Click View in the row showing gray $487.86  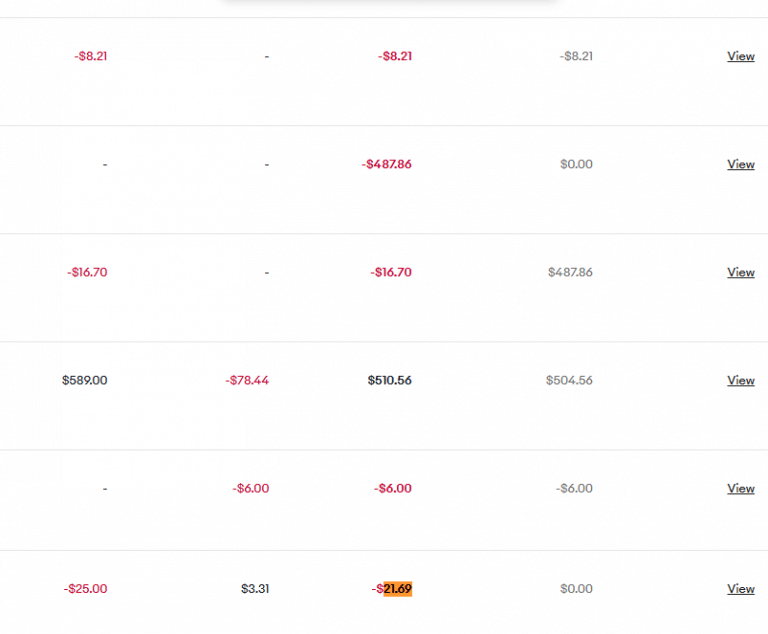click(740, 272)
